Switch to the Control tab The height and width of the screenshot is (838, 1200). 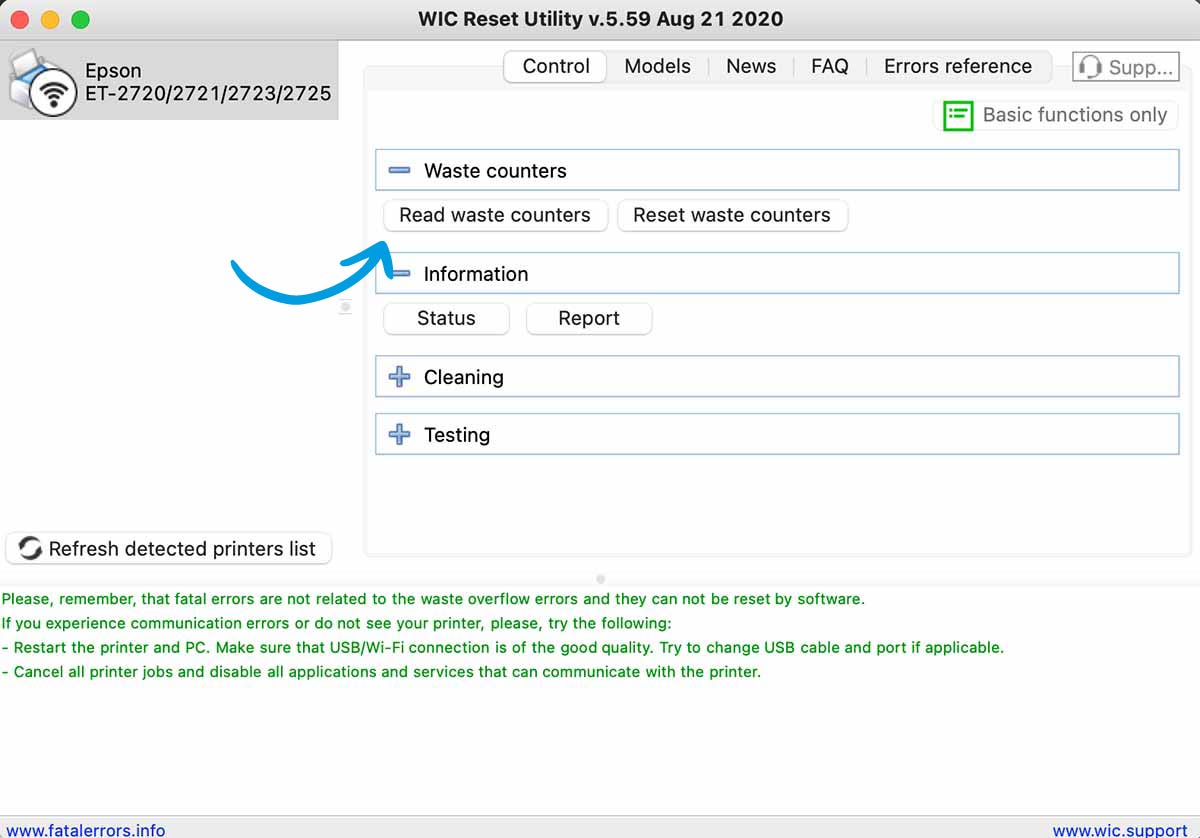556,66
